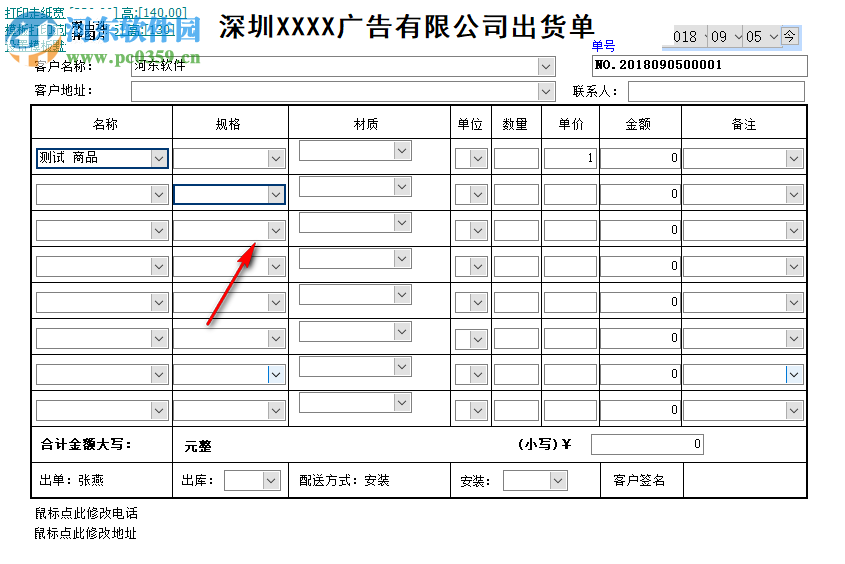Screen dimensions: 845x564
Task: Click the 名称 column header
Action: pos(105,124)
